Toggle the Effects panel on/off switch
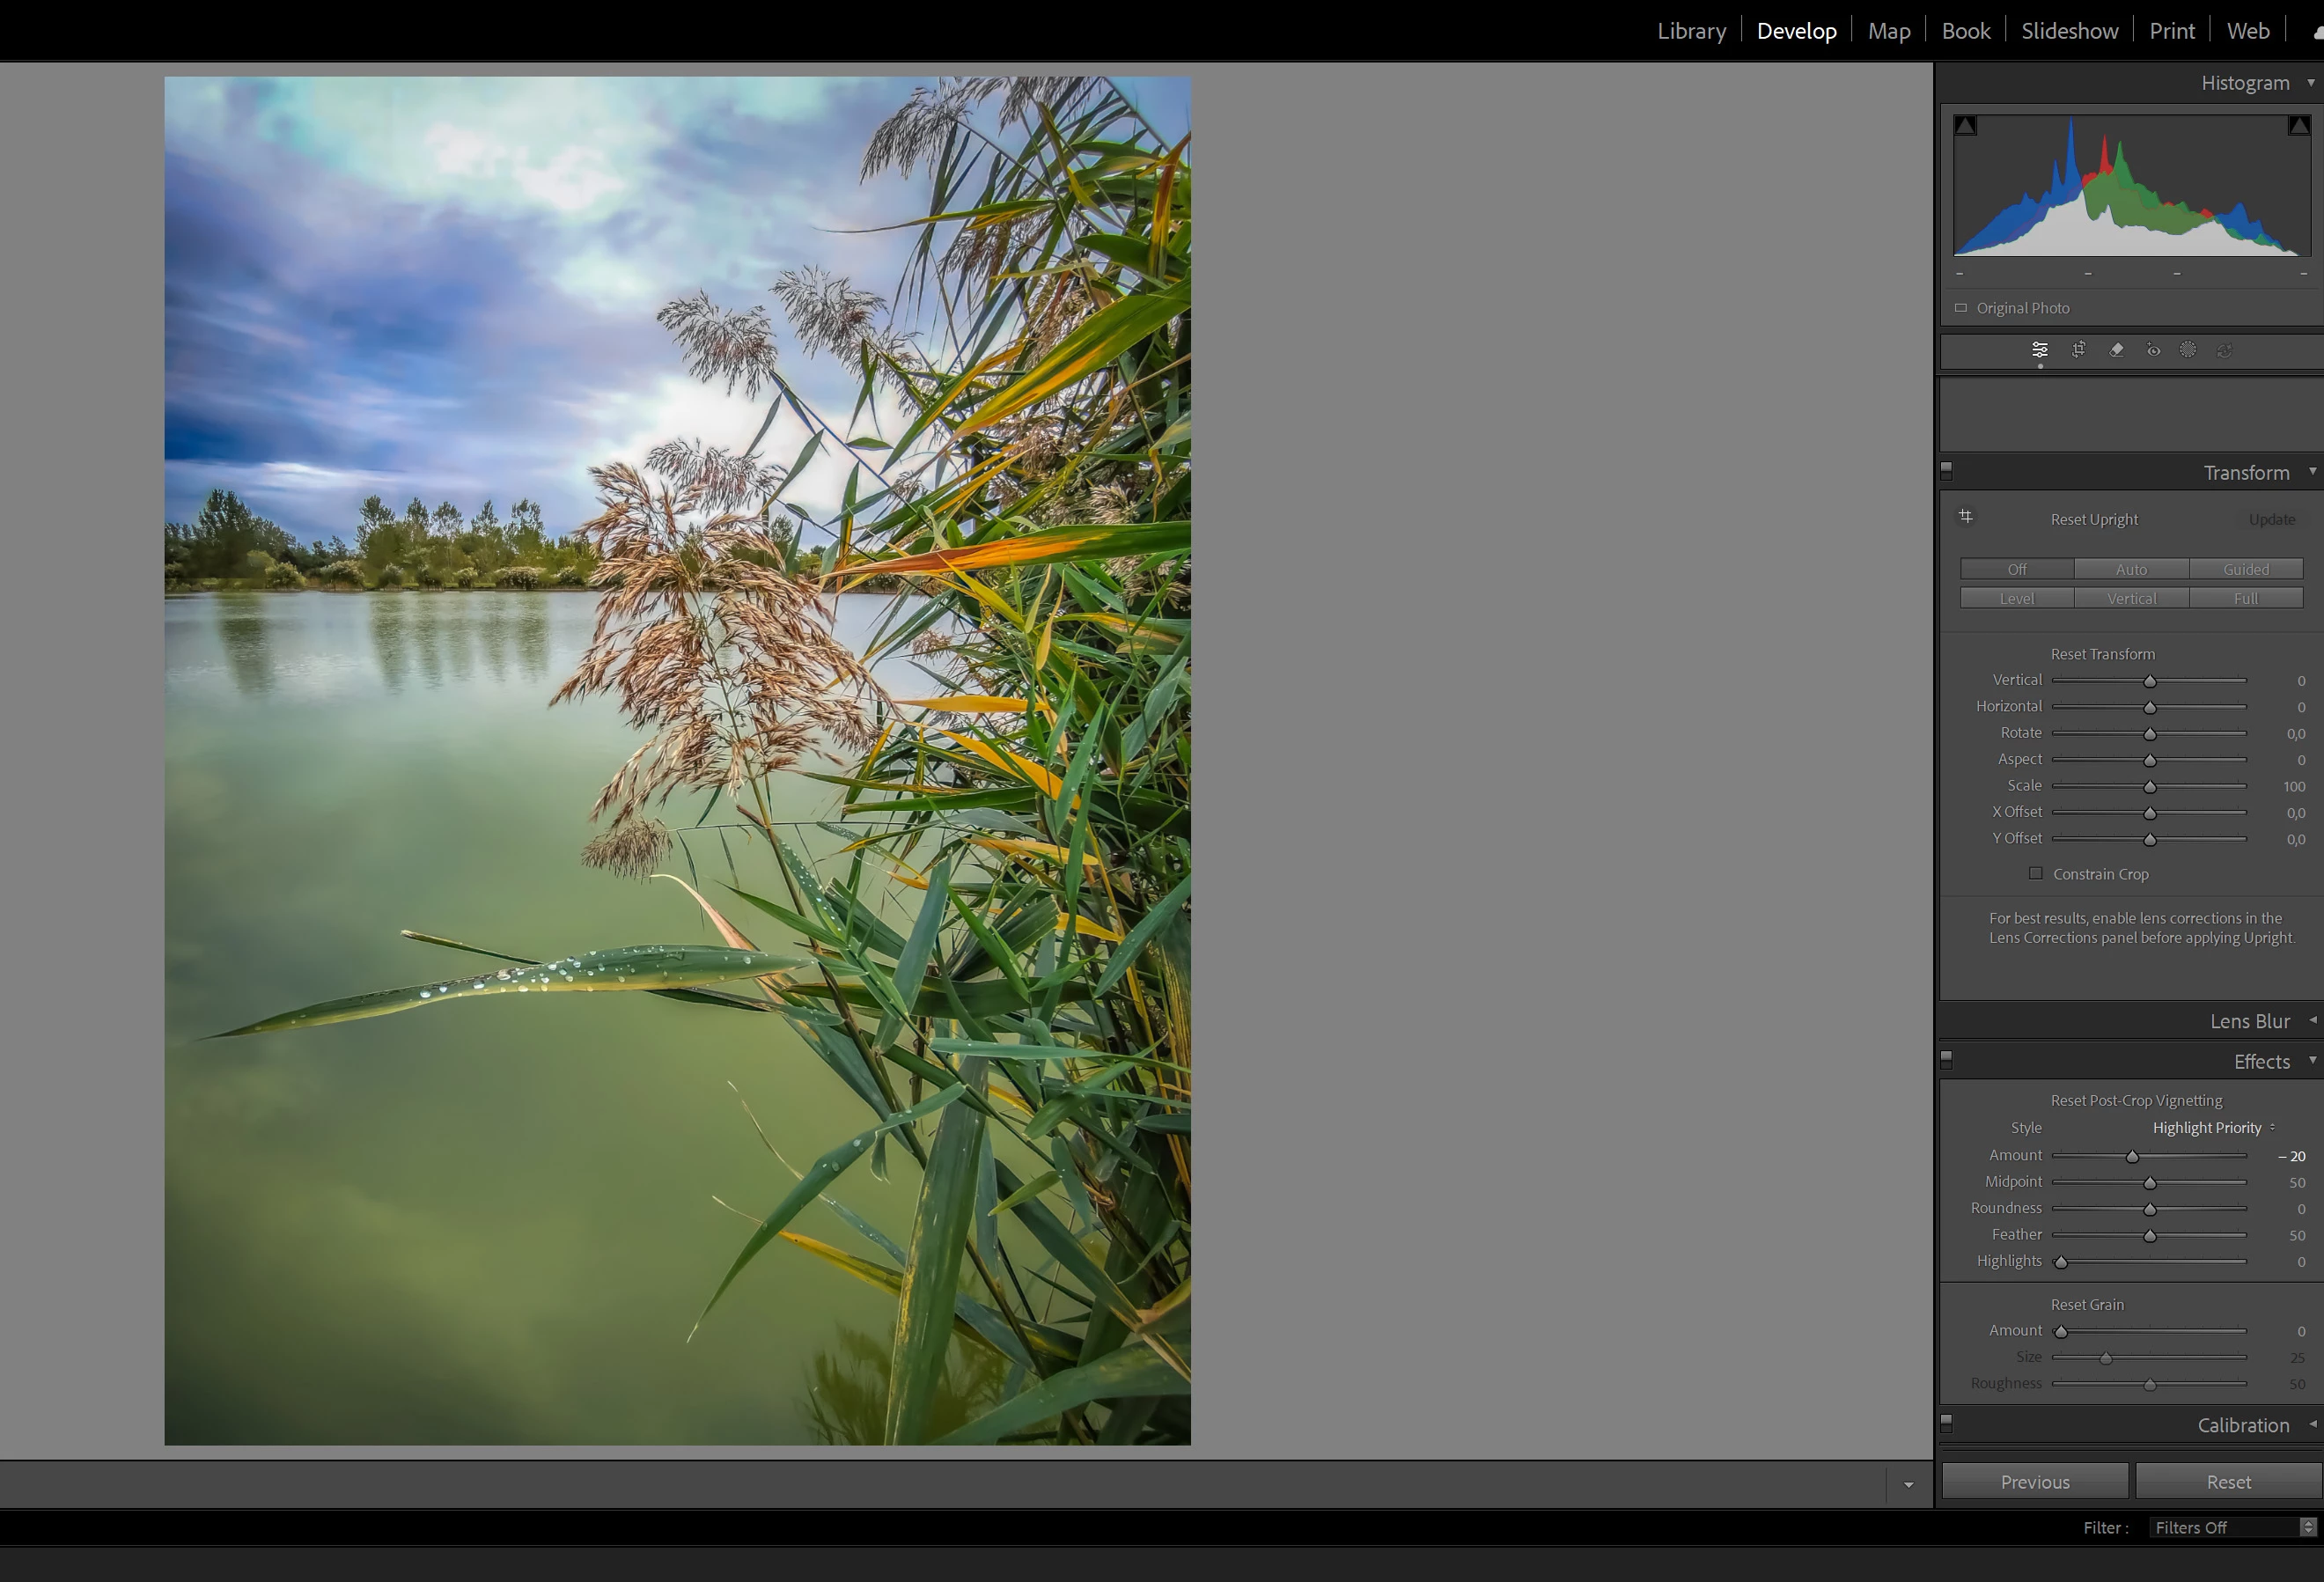 coord(1946,1058)
